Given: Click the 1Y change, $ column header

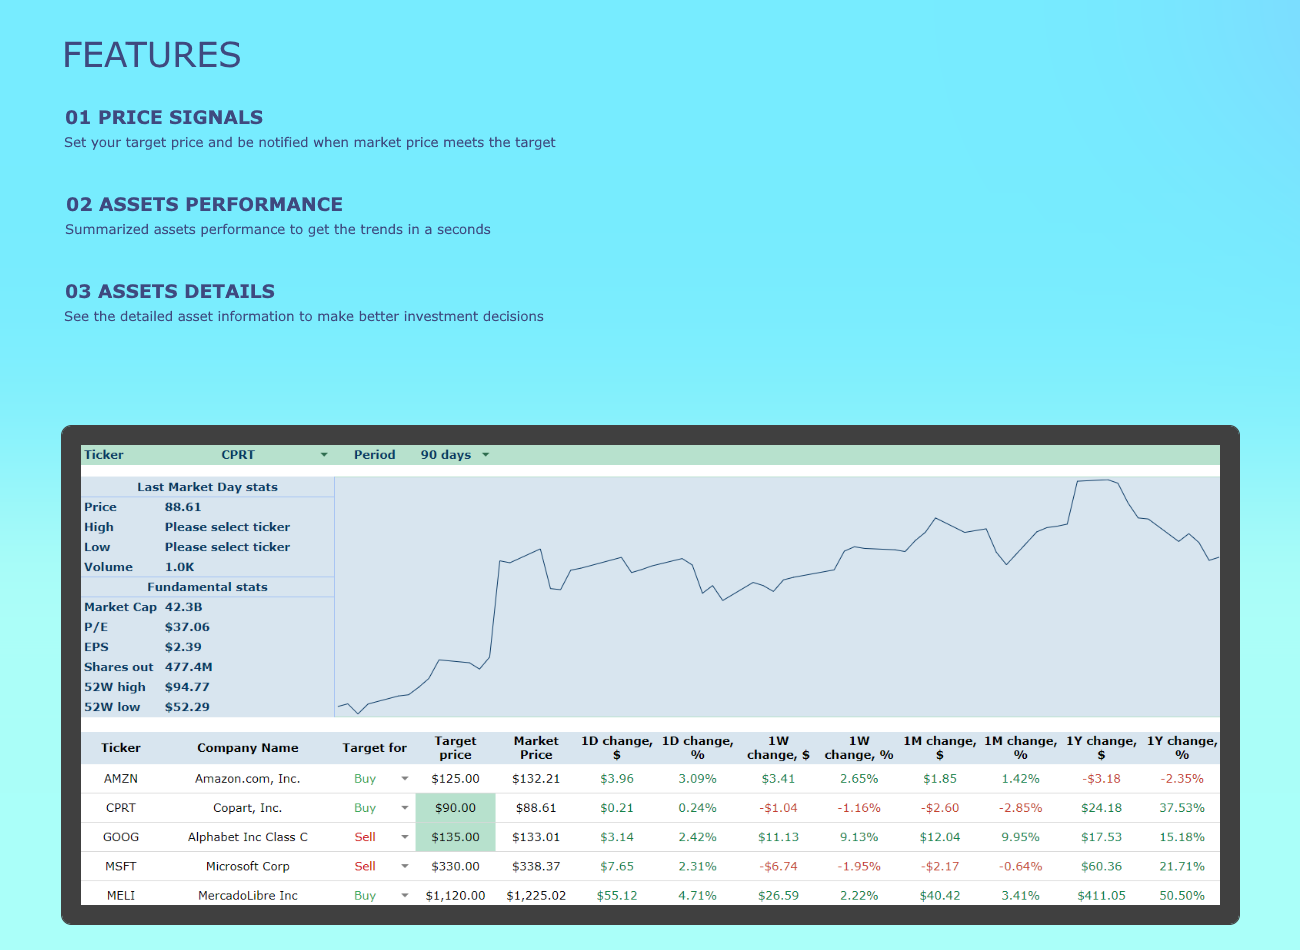Looking at the screenshot, I should (1101, 748).
